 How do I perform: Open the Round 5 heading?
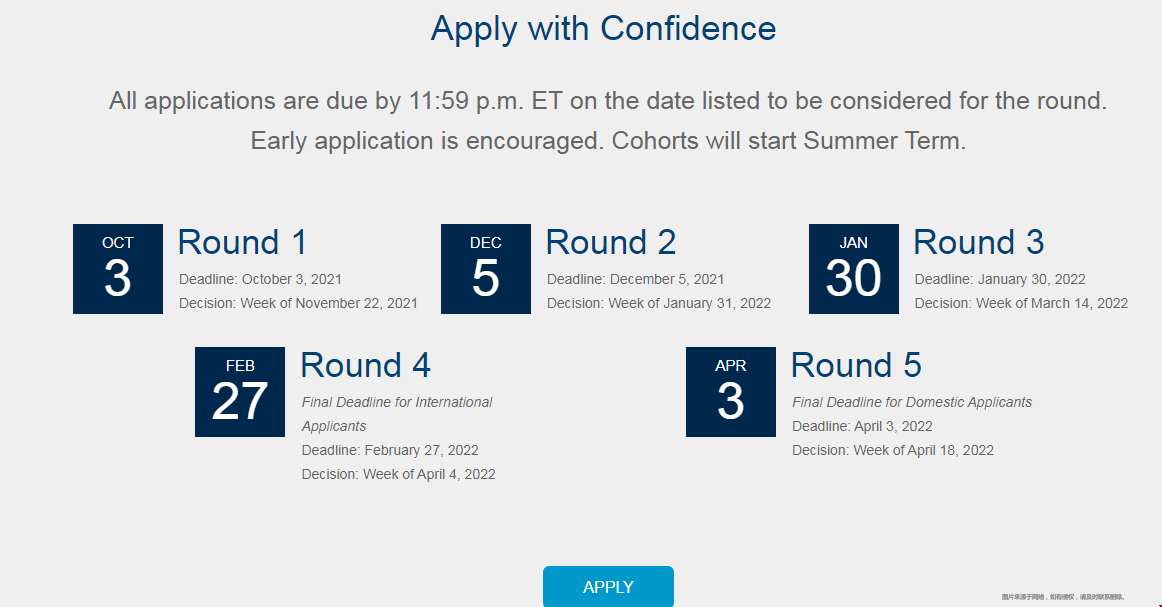click(856, 365)
